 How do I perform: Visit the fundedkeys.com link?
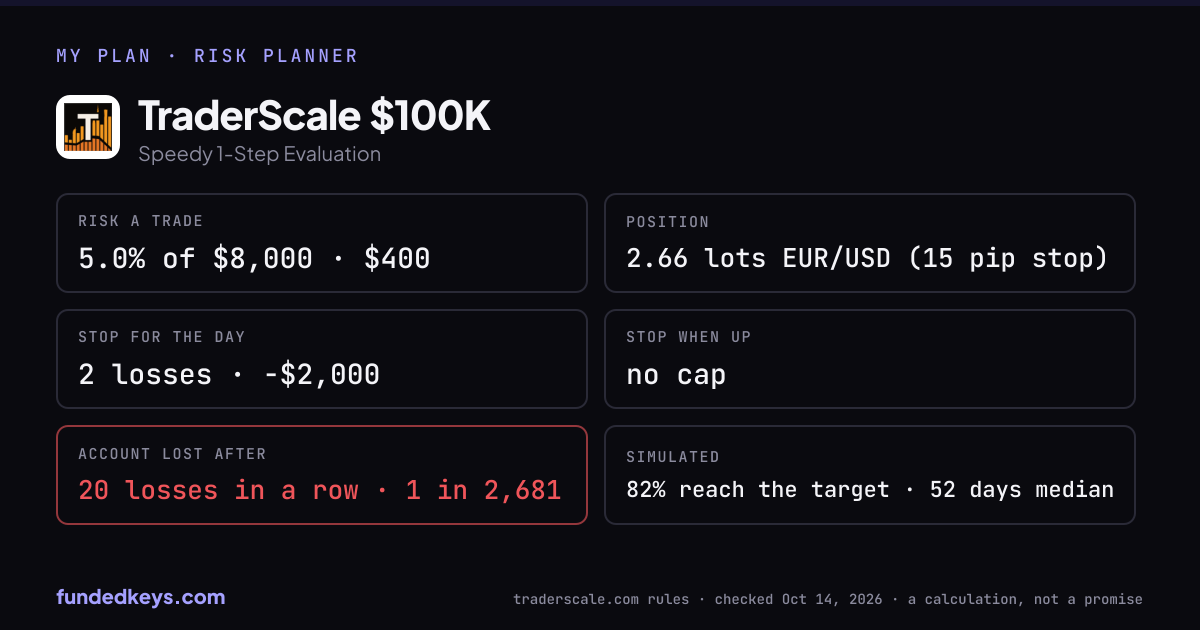coord(141,597)
